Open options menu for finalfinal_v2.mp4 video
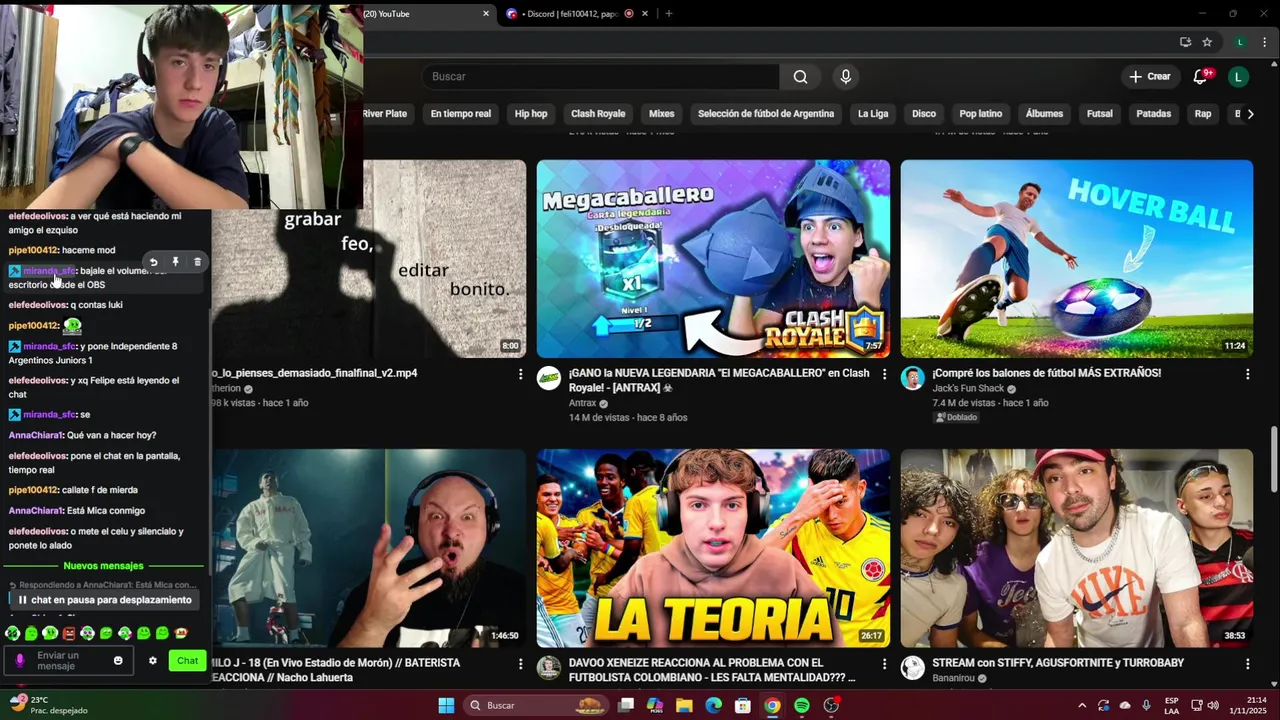1280x720 pixels. point(520,374)
